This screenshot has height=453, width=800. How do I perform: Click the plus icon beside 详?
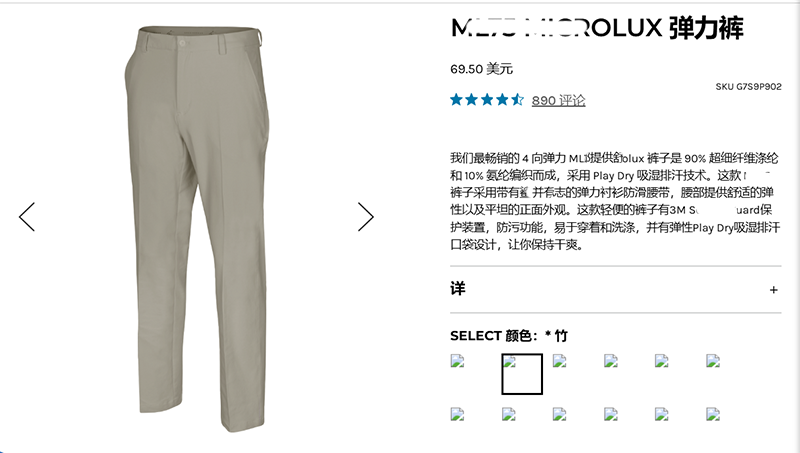click(x=773, y=290)
